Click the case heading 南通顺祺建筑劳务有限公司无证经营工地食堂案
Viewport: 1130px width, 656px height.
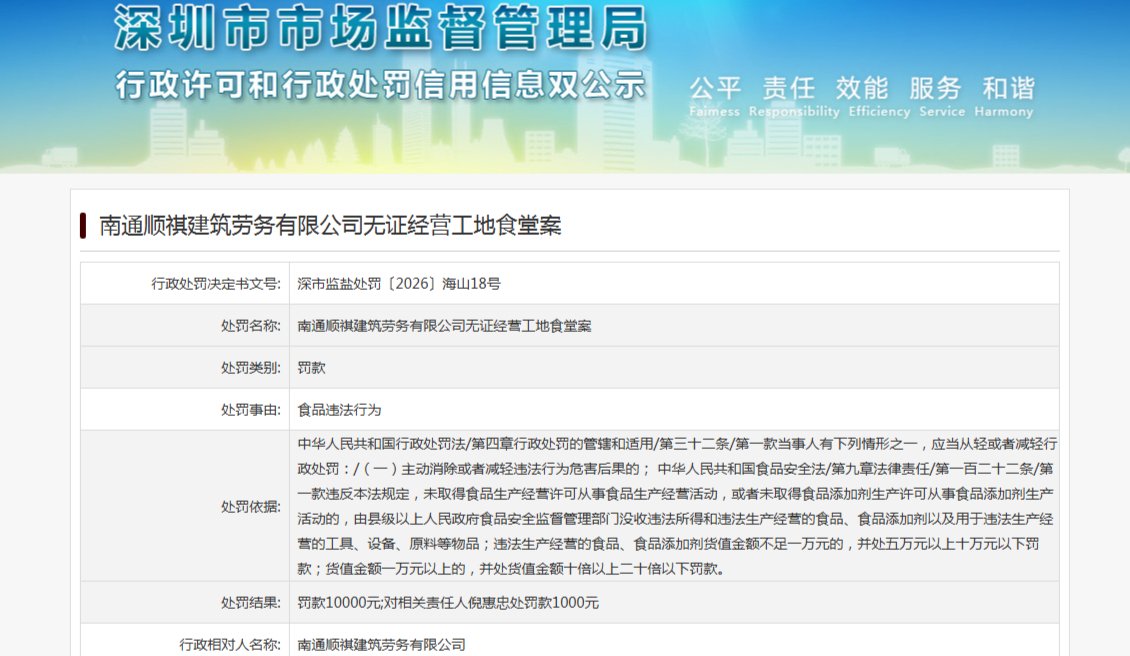point(330,226)
